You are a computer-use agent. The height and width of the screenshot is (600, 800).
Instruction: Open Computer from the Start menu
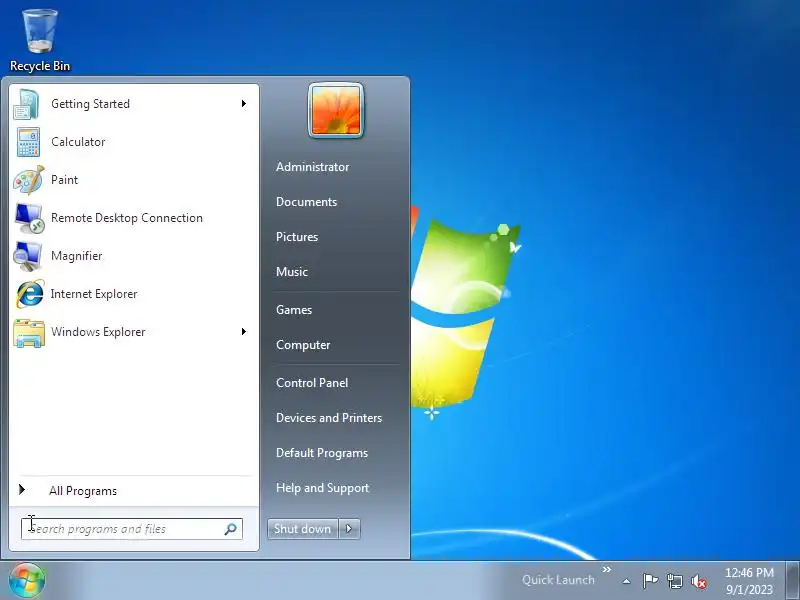[x=303, y=345]
